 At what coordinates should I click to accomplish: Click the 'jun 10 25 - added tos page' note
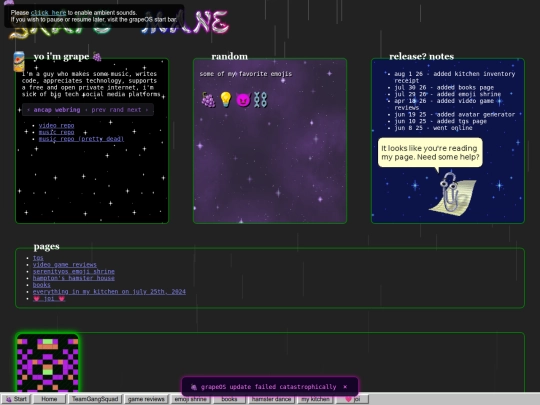click(440, 121)
